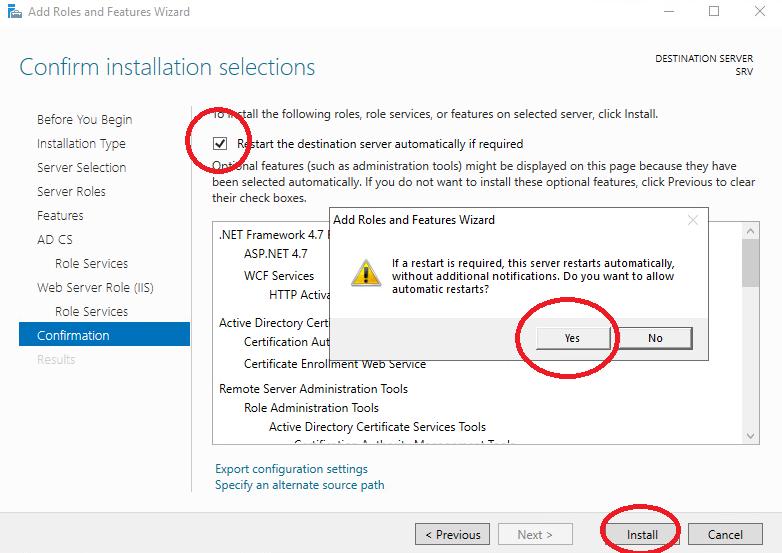Select Role Services under Web Server Role
782x553 pixels.
click(91, 311)
